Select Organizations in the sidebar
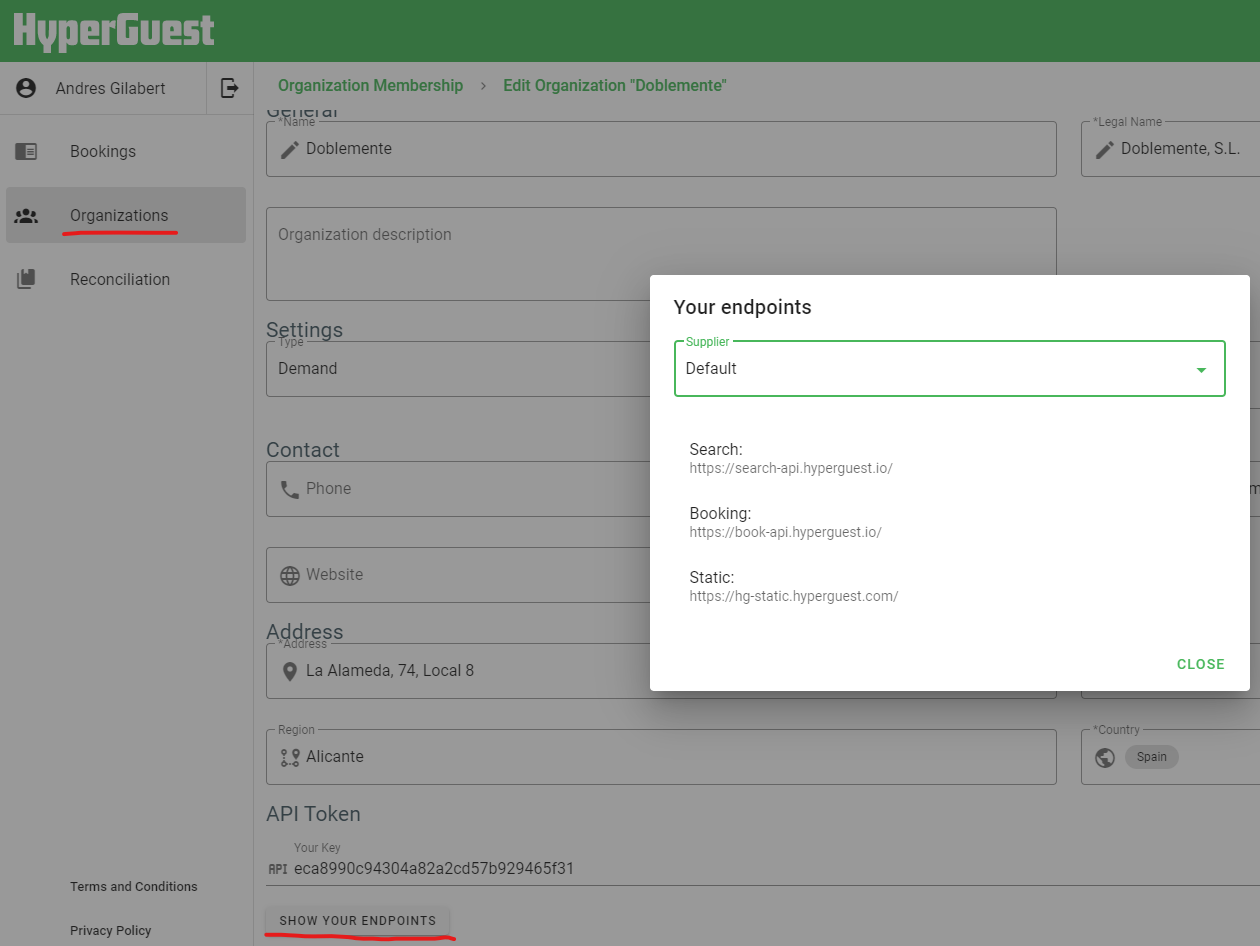 (x=126, y=216)
